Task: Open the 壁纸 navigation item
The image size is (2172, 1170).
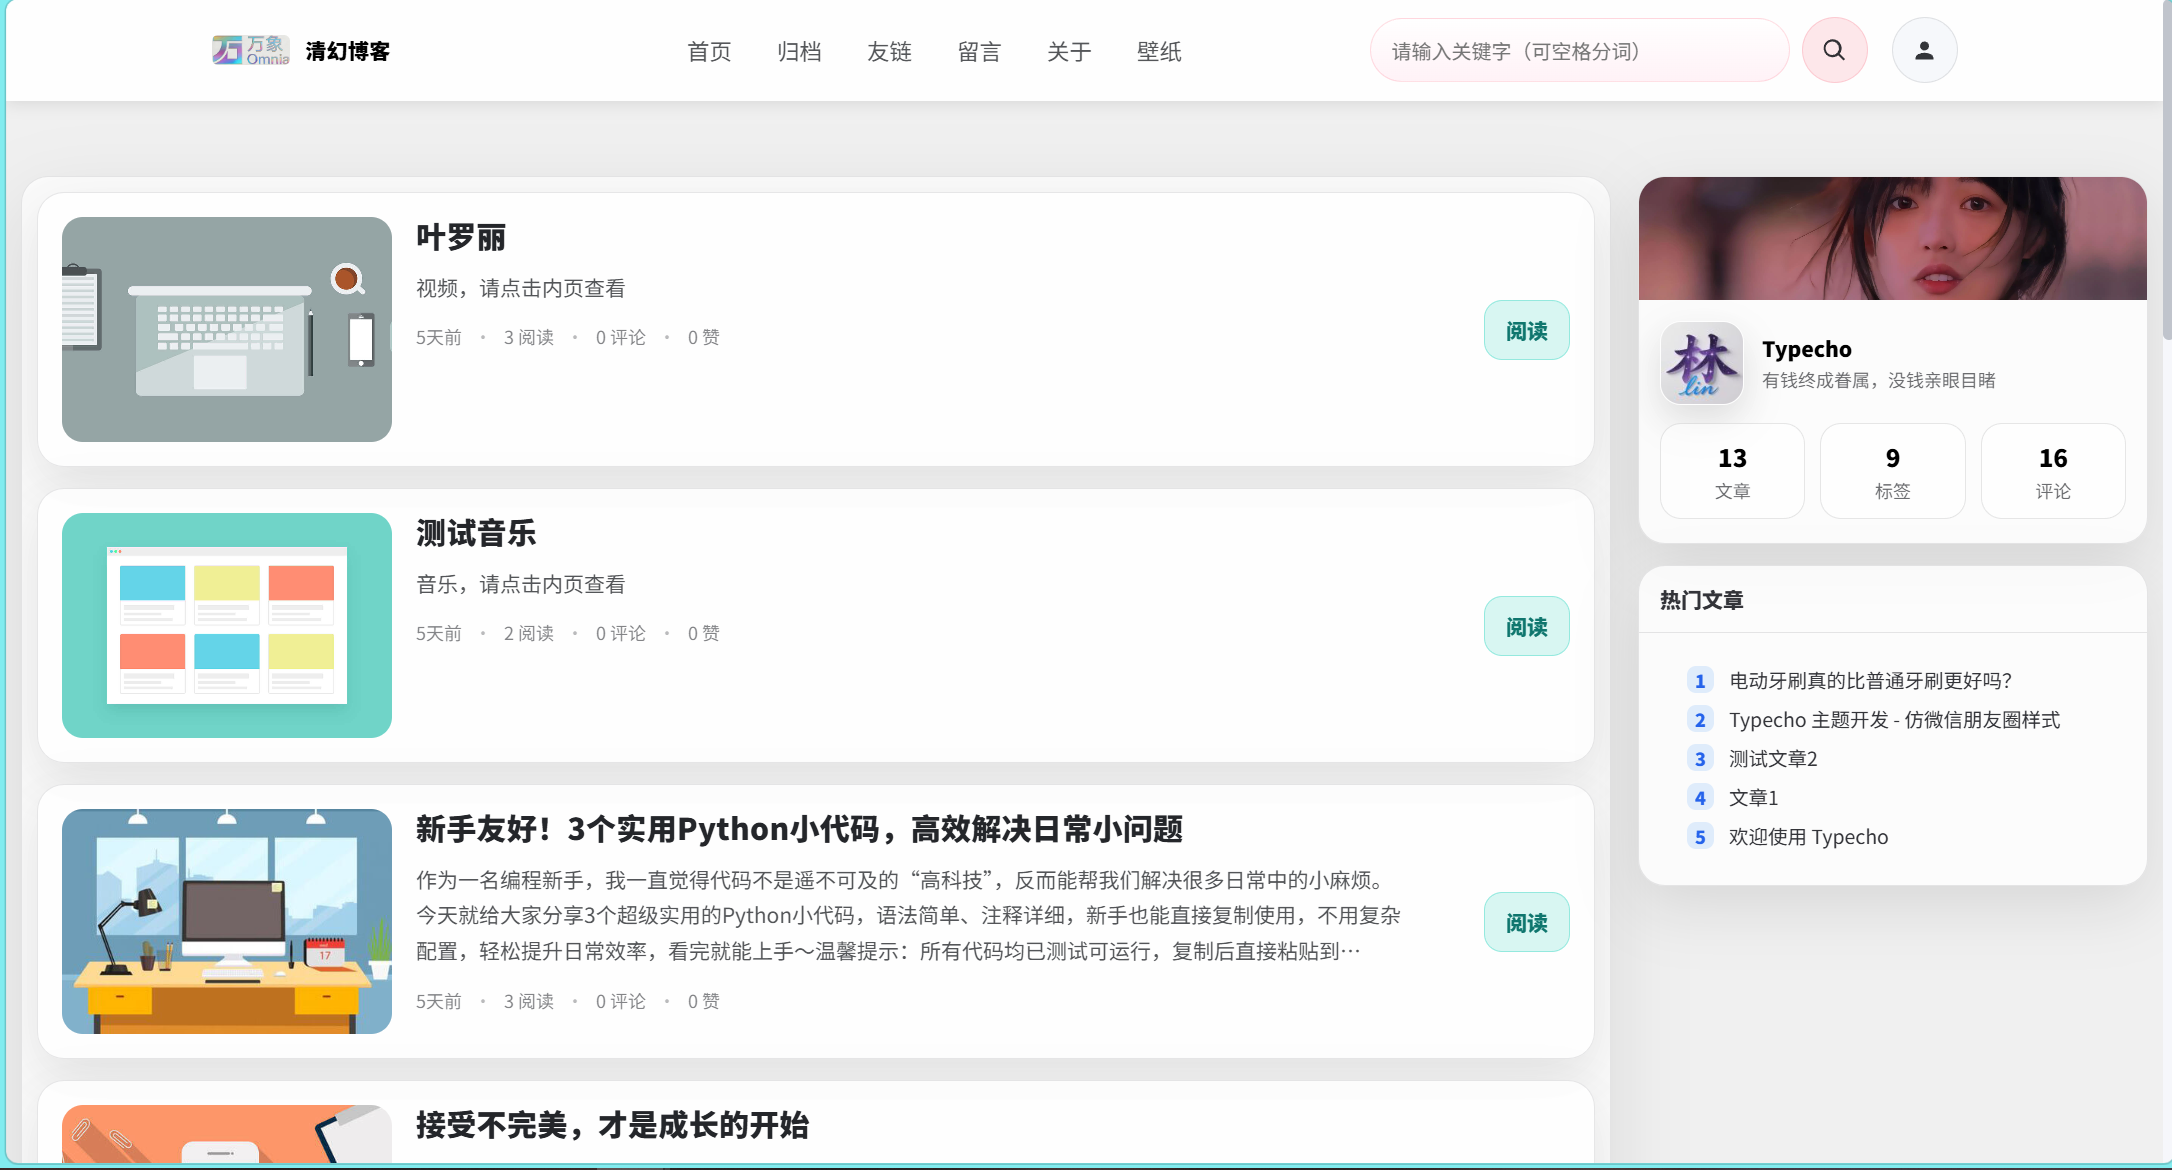Action: [1159, 51]
